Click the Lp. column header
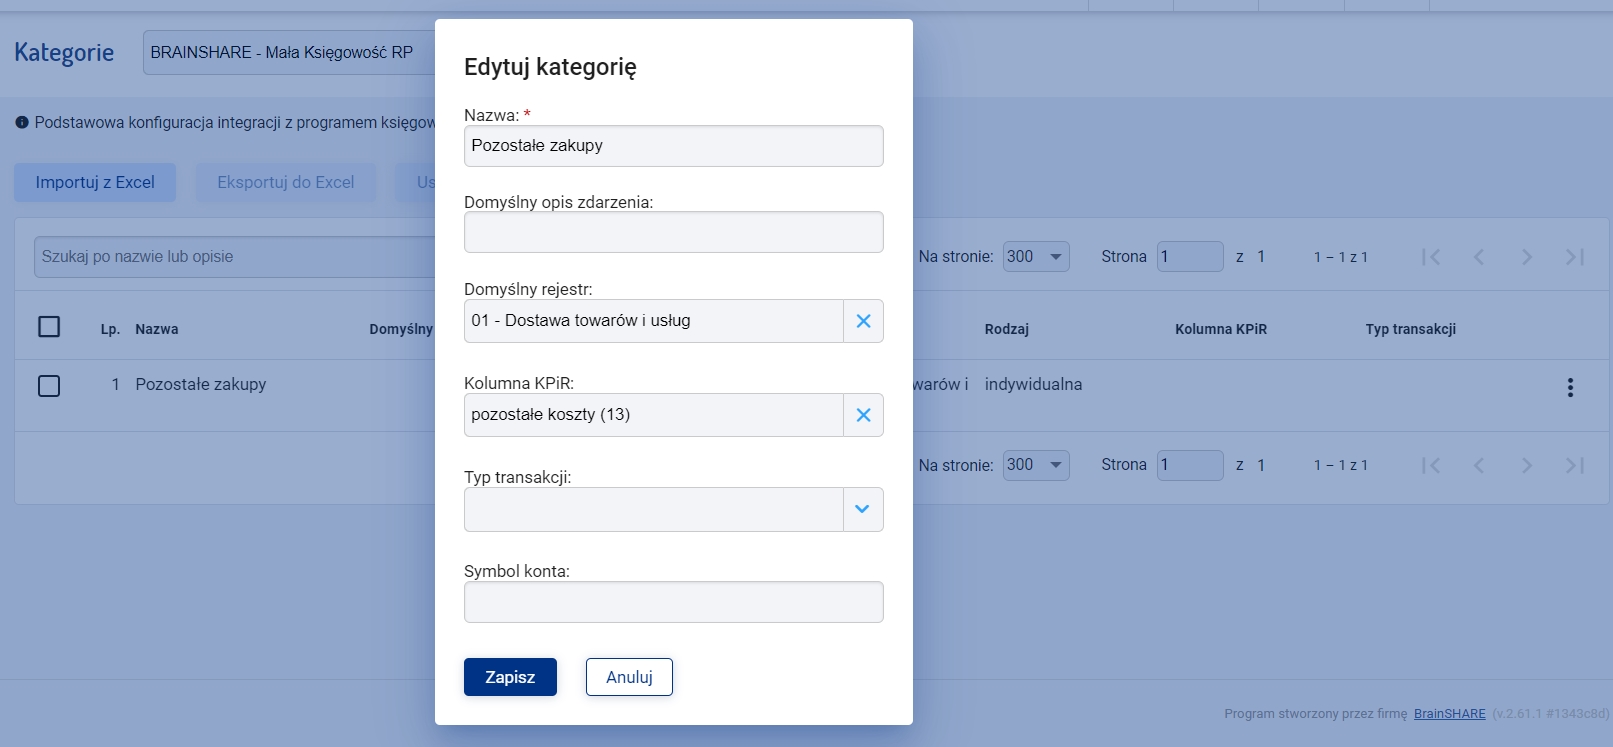The height and width of the screenshot is (747, 1613). tap(110, 329)
